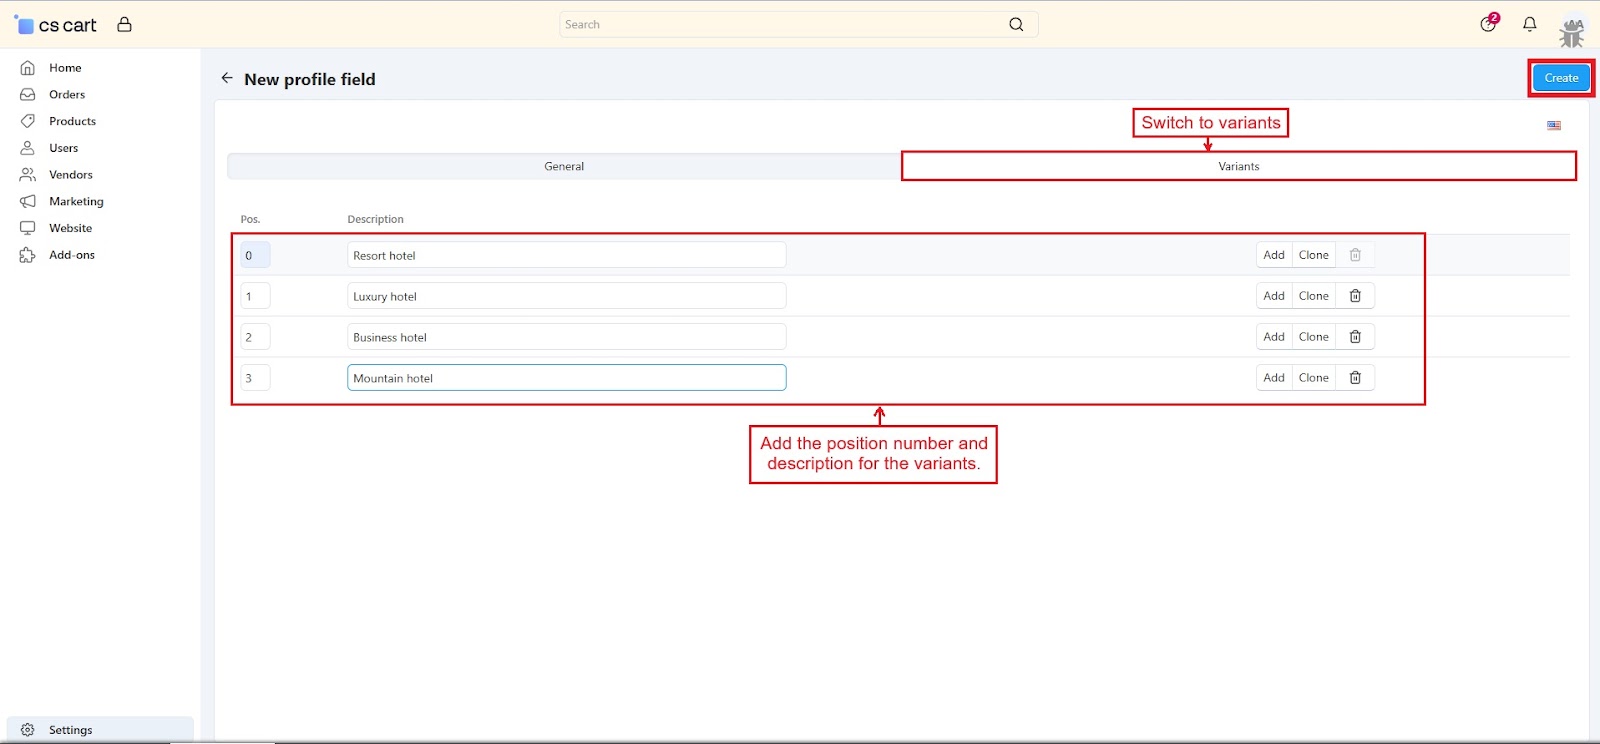Go to Marketing in the sidebar
This screenshot has height=744, width=1600.
(76, 202)
